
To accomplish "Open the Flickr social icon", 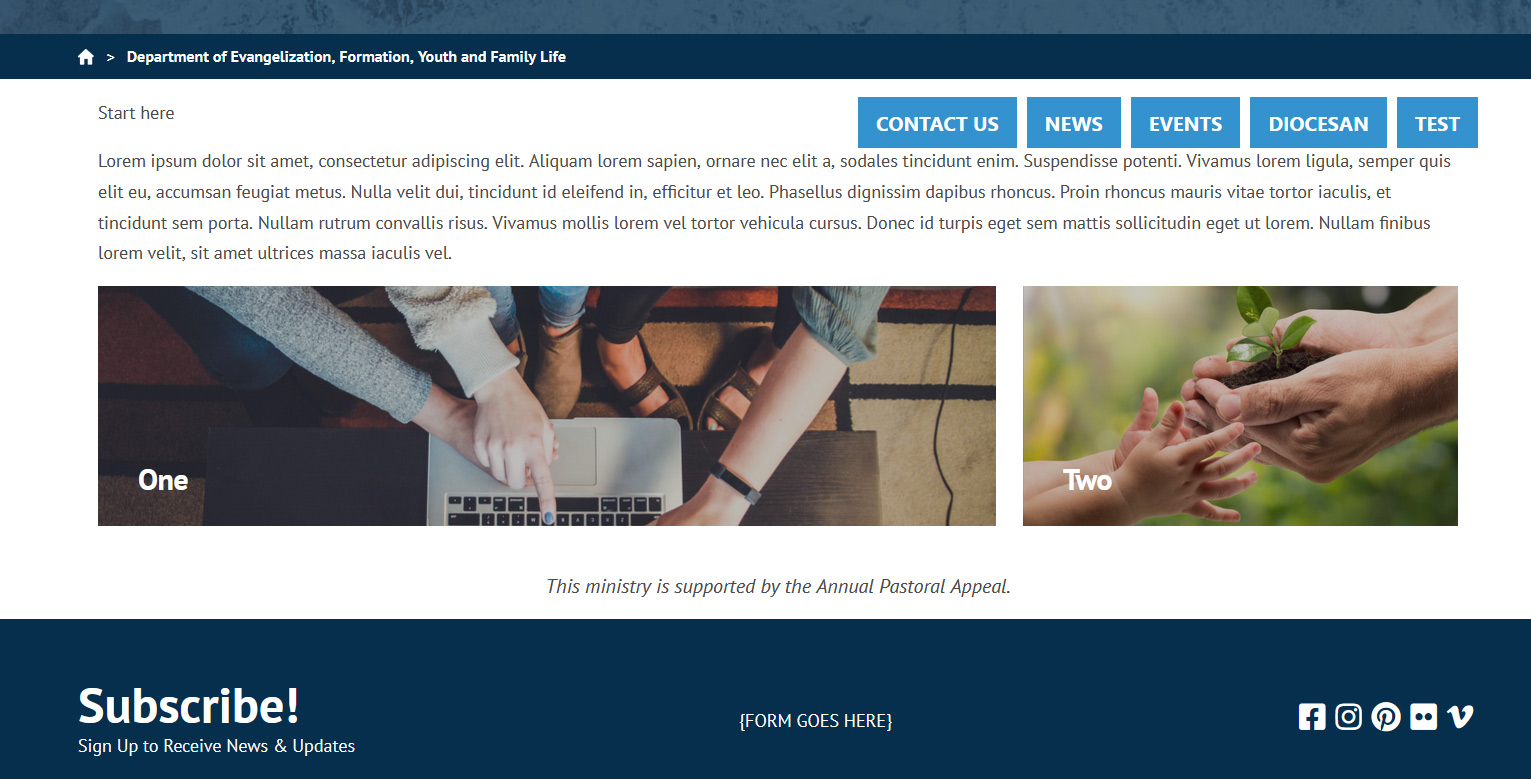I will click(1423, 716).
